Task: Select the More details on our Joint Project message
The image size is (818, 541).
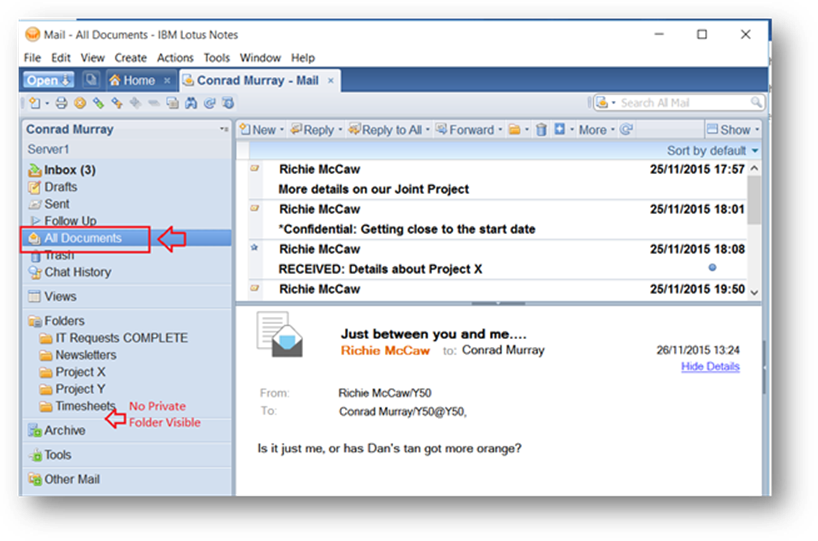Action: tap(498, 179)
